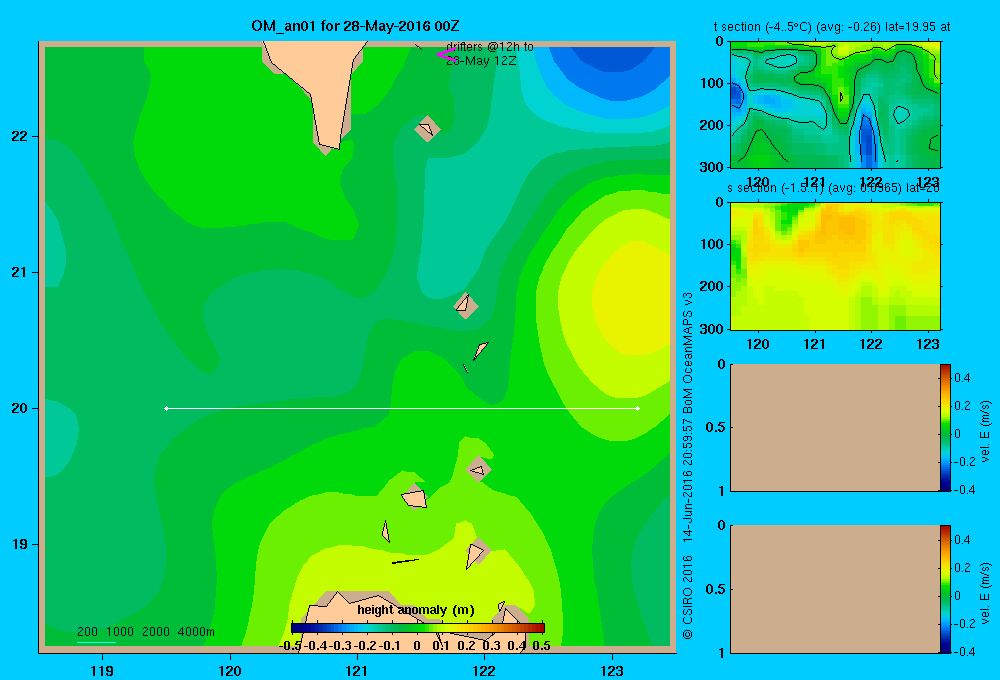Click the 'vel. E (m/s)' label of upper color bar
Screen dimensions: 1000x680
click(985, 431)
